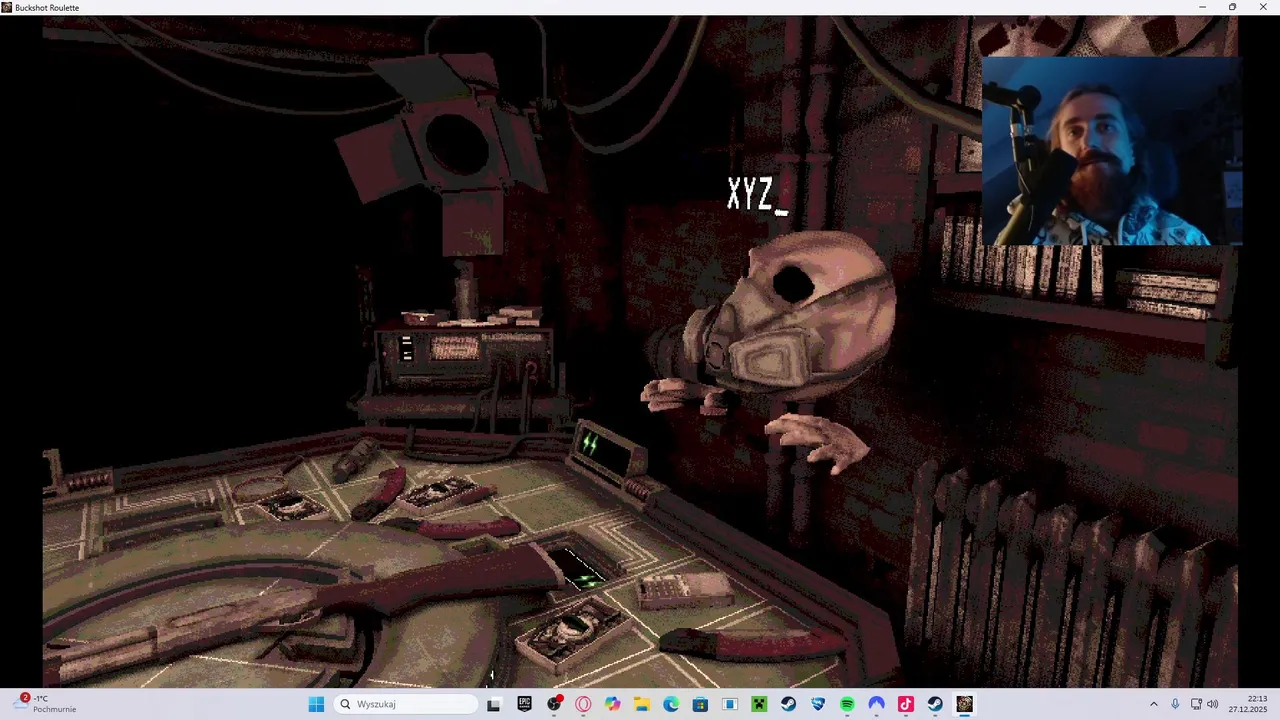Viewport: 1280px width, 720px height.
Task: Open the clock and date 27.12.2025
Action: tap(1250, 704)
